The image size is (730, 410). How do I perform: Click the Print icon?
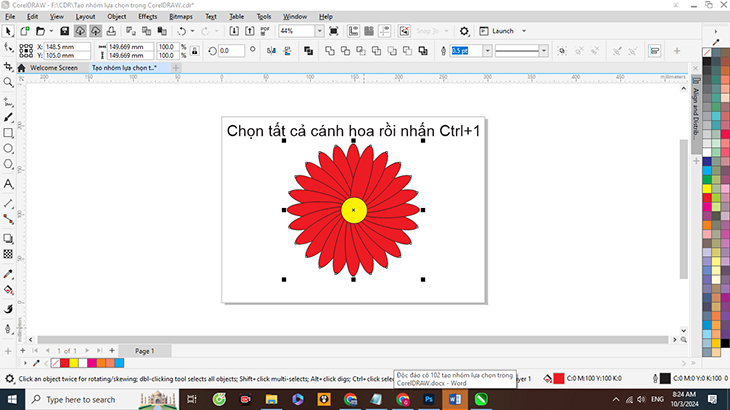(111, 31)
